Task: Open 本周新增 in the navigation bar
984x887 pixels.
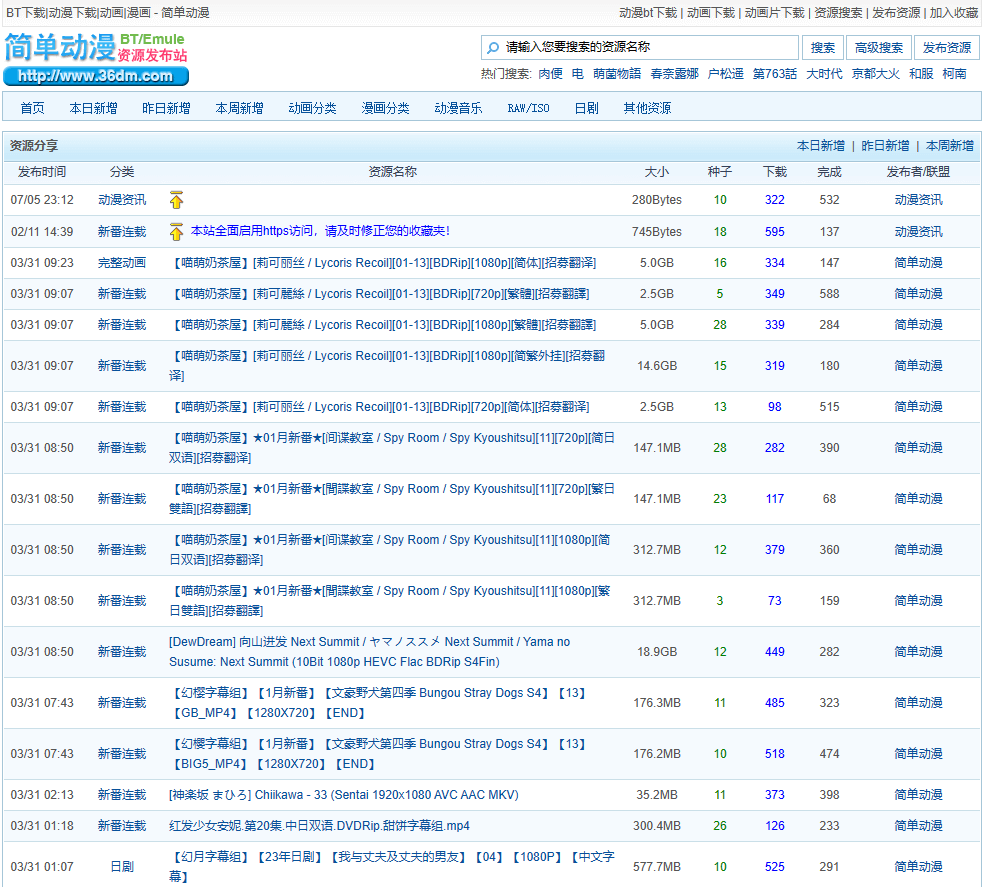Action: pyautogui.click(x=239, y=108)
